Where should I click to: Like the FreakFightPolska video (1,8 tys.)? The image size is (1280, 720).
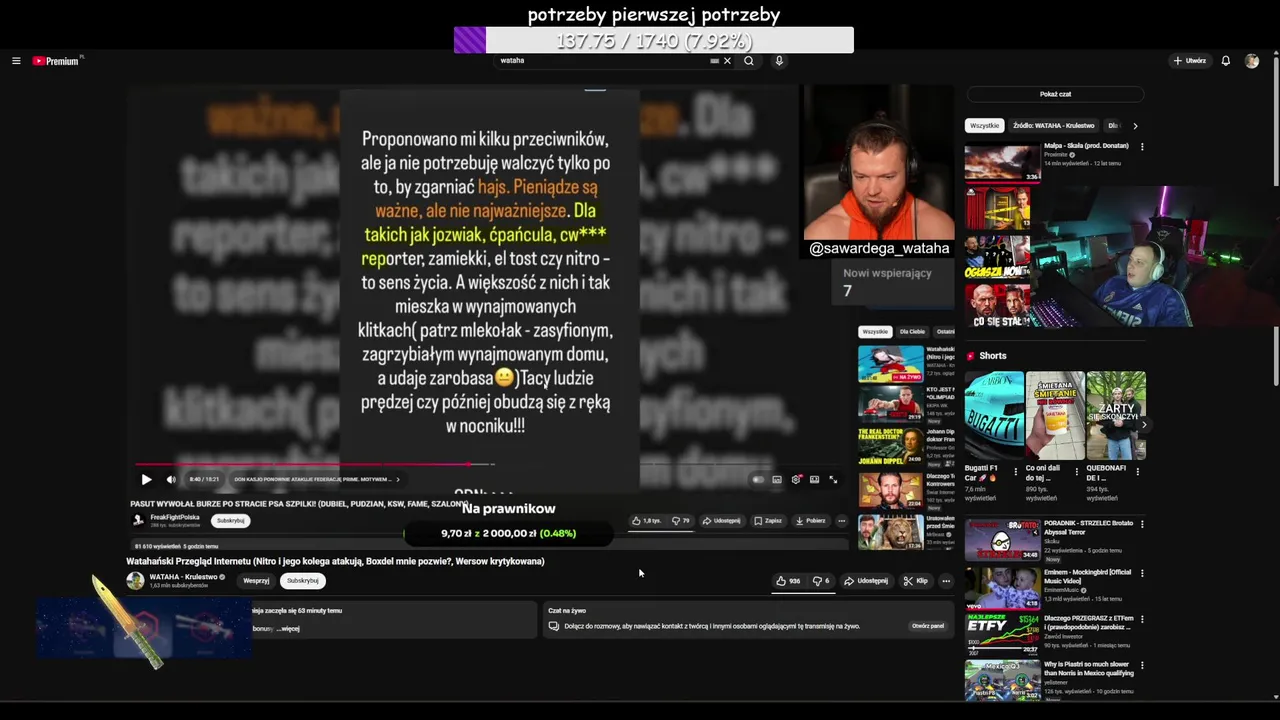(x=646, y=520)
